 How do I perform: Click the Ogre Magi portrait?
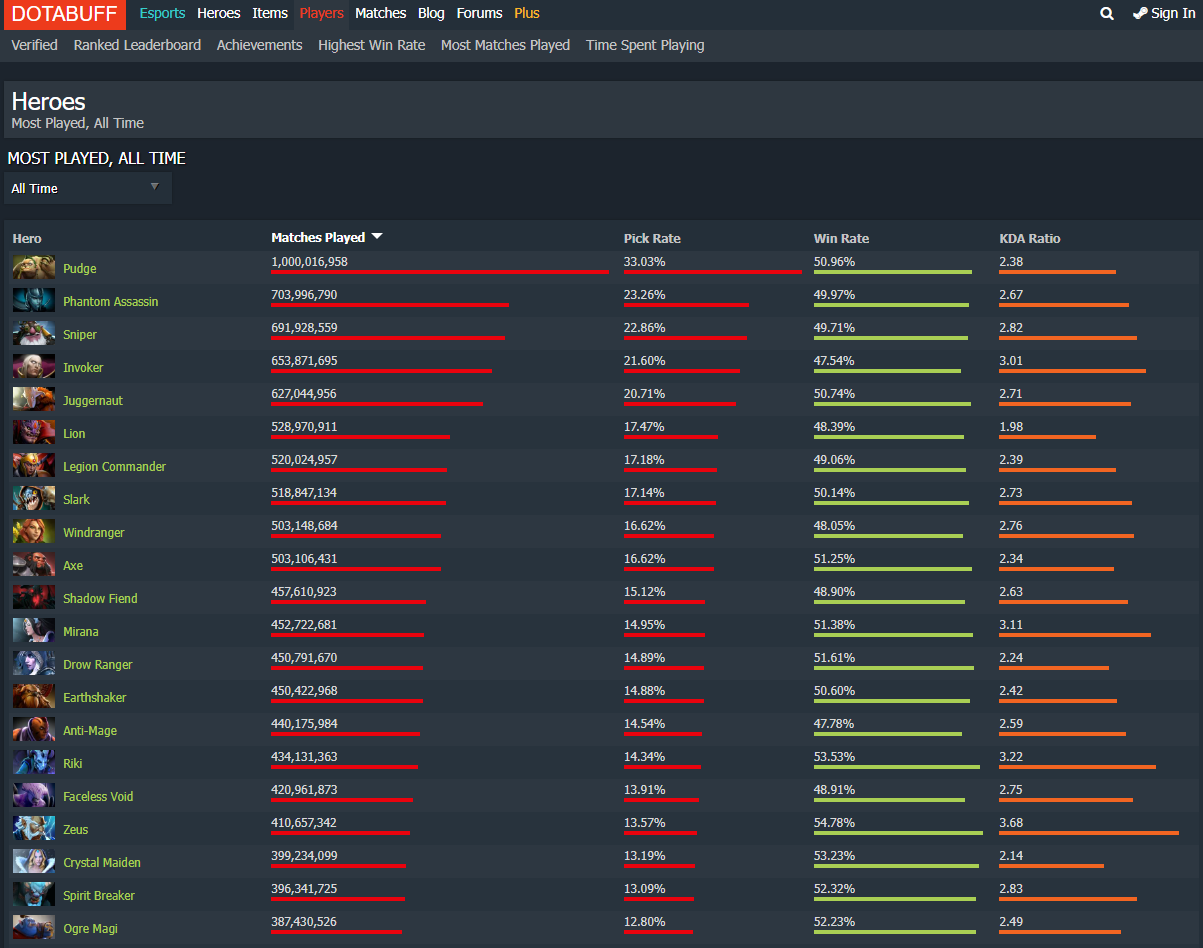click(34, 928)
